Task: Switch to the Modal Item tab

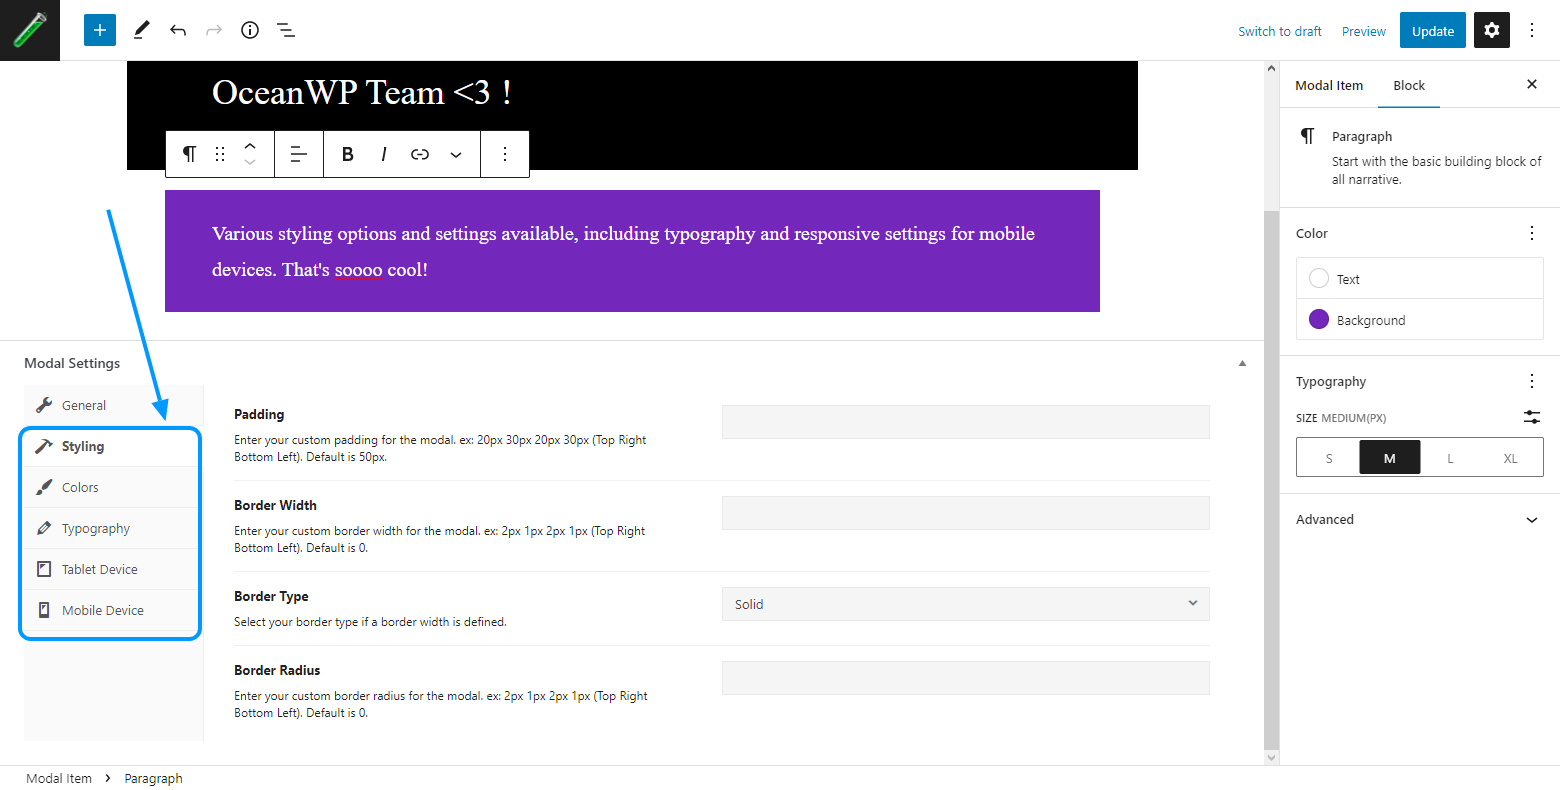Action: pos(1329,85)
